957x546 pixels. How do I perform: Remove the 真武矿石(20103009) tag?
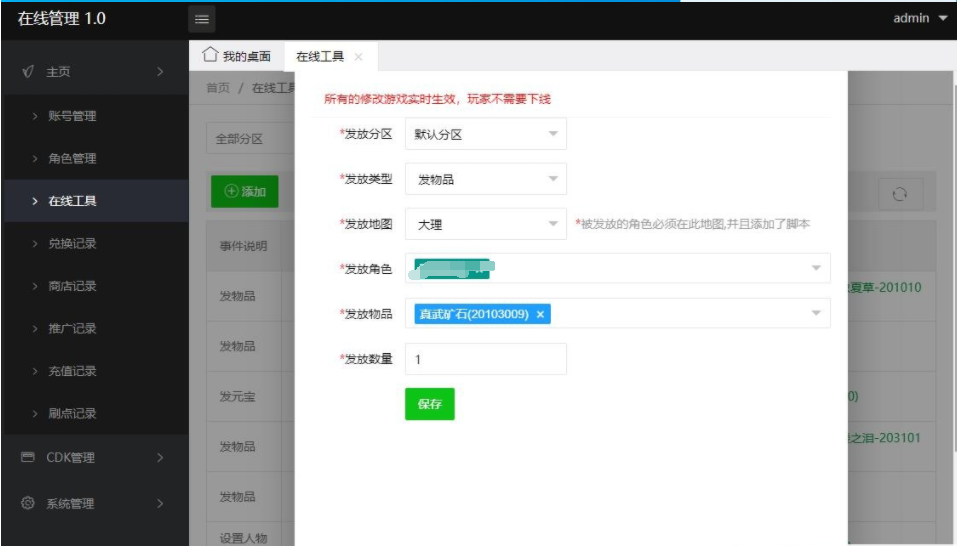coord(541,314)
